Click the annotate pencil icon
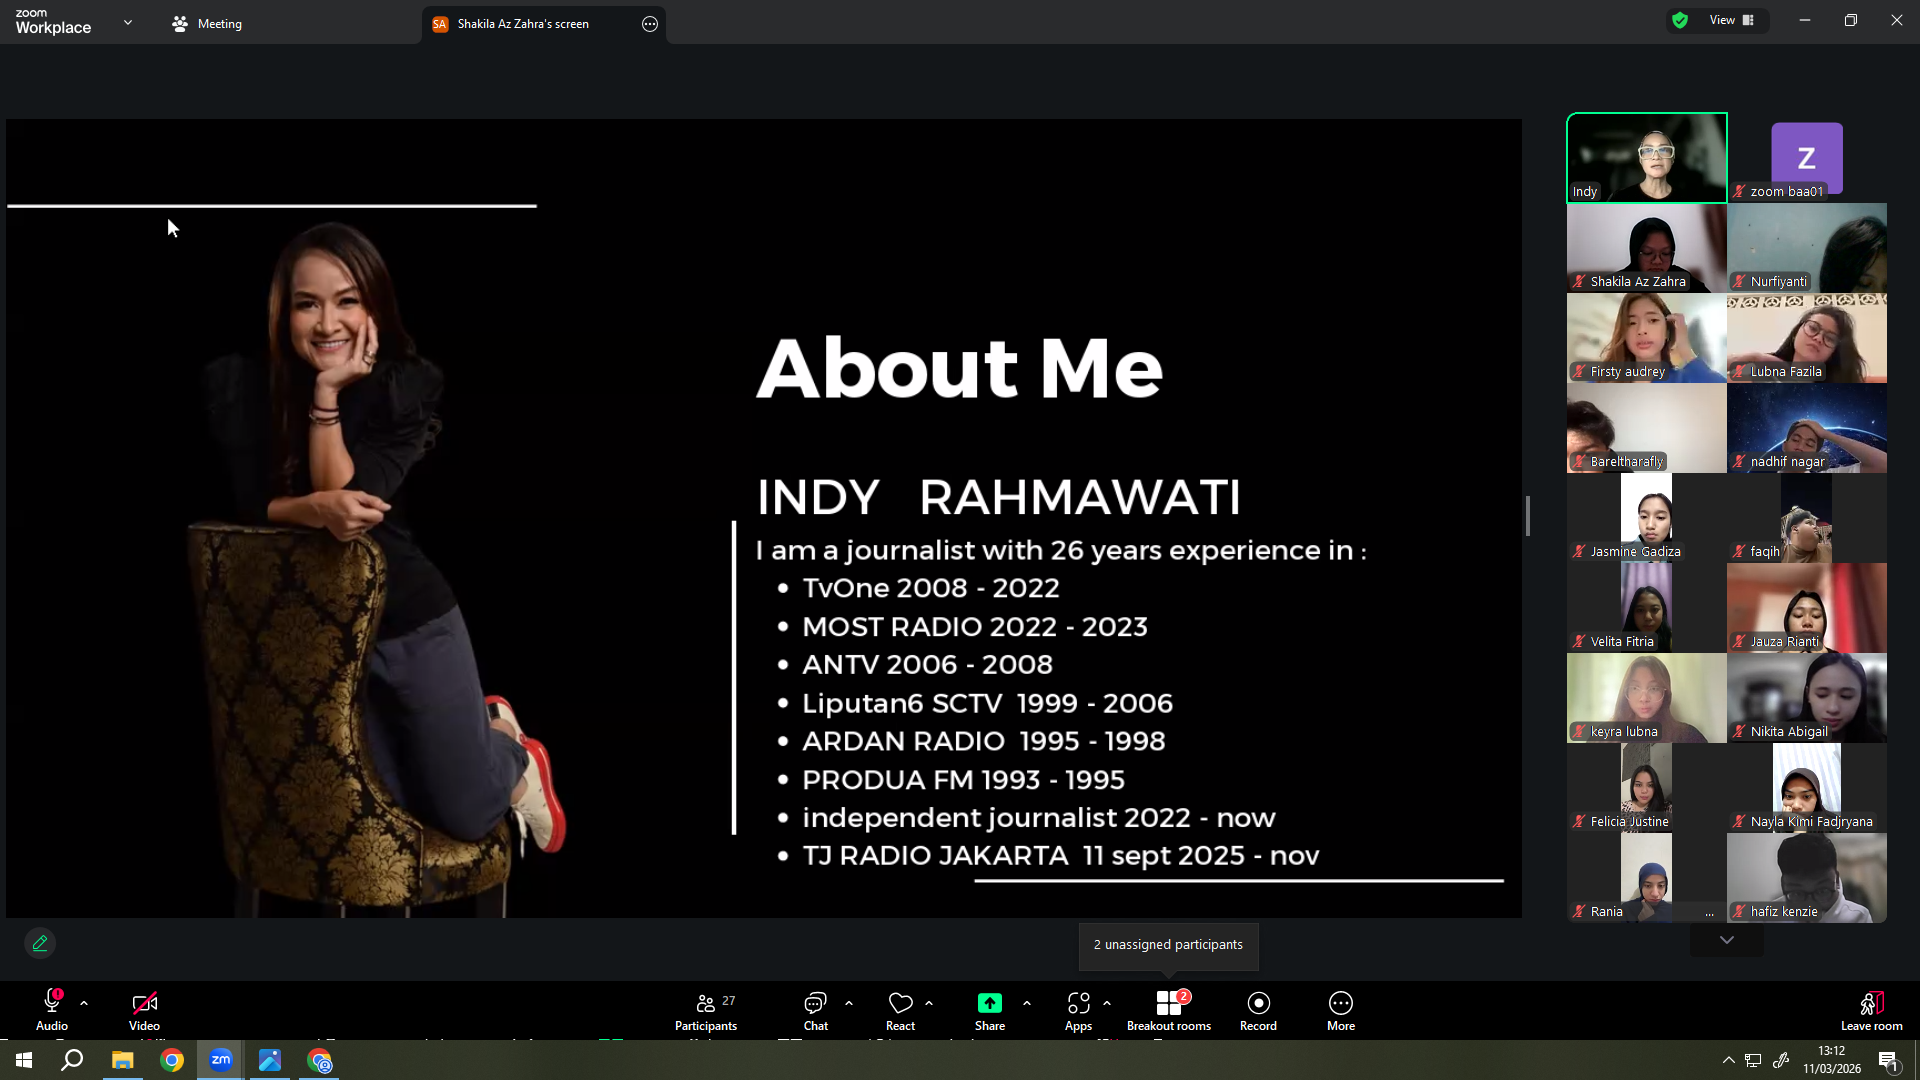1920x1080 pixels. (x=40, y=943)
